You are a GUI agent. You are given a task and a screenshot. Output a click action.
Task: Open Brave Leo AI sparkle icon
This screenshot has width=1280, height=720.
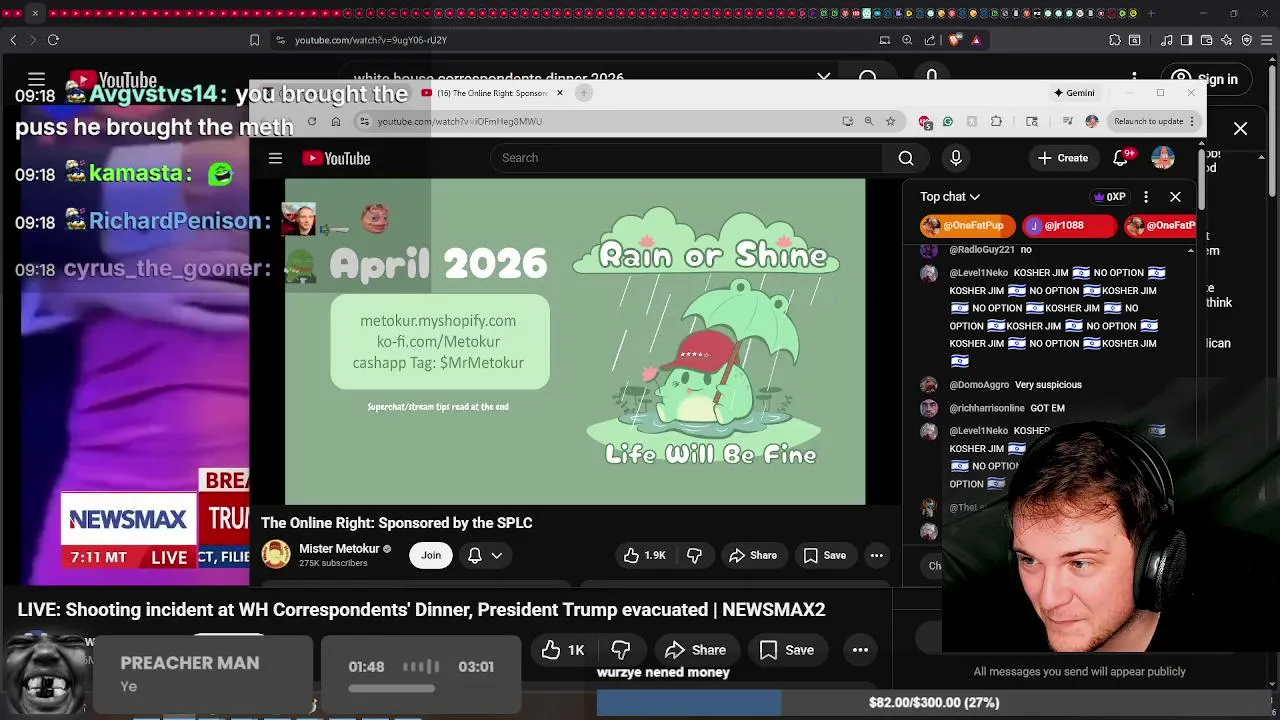click(1226, 40)
